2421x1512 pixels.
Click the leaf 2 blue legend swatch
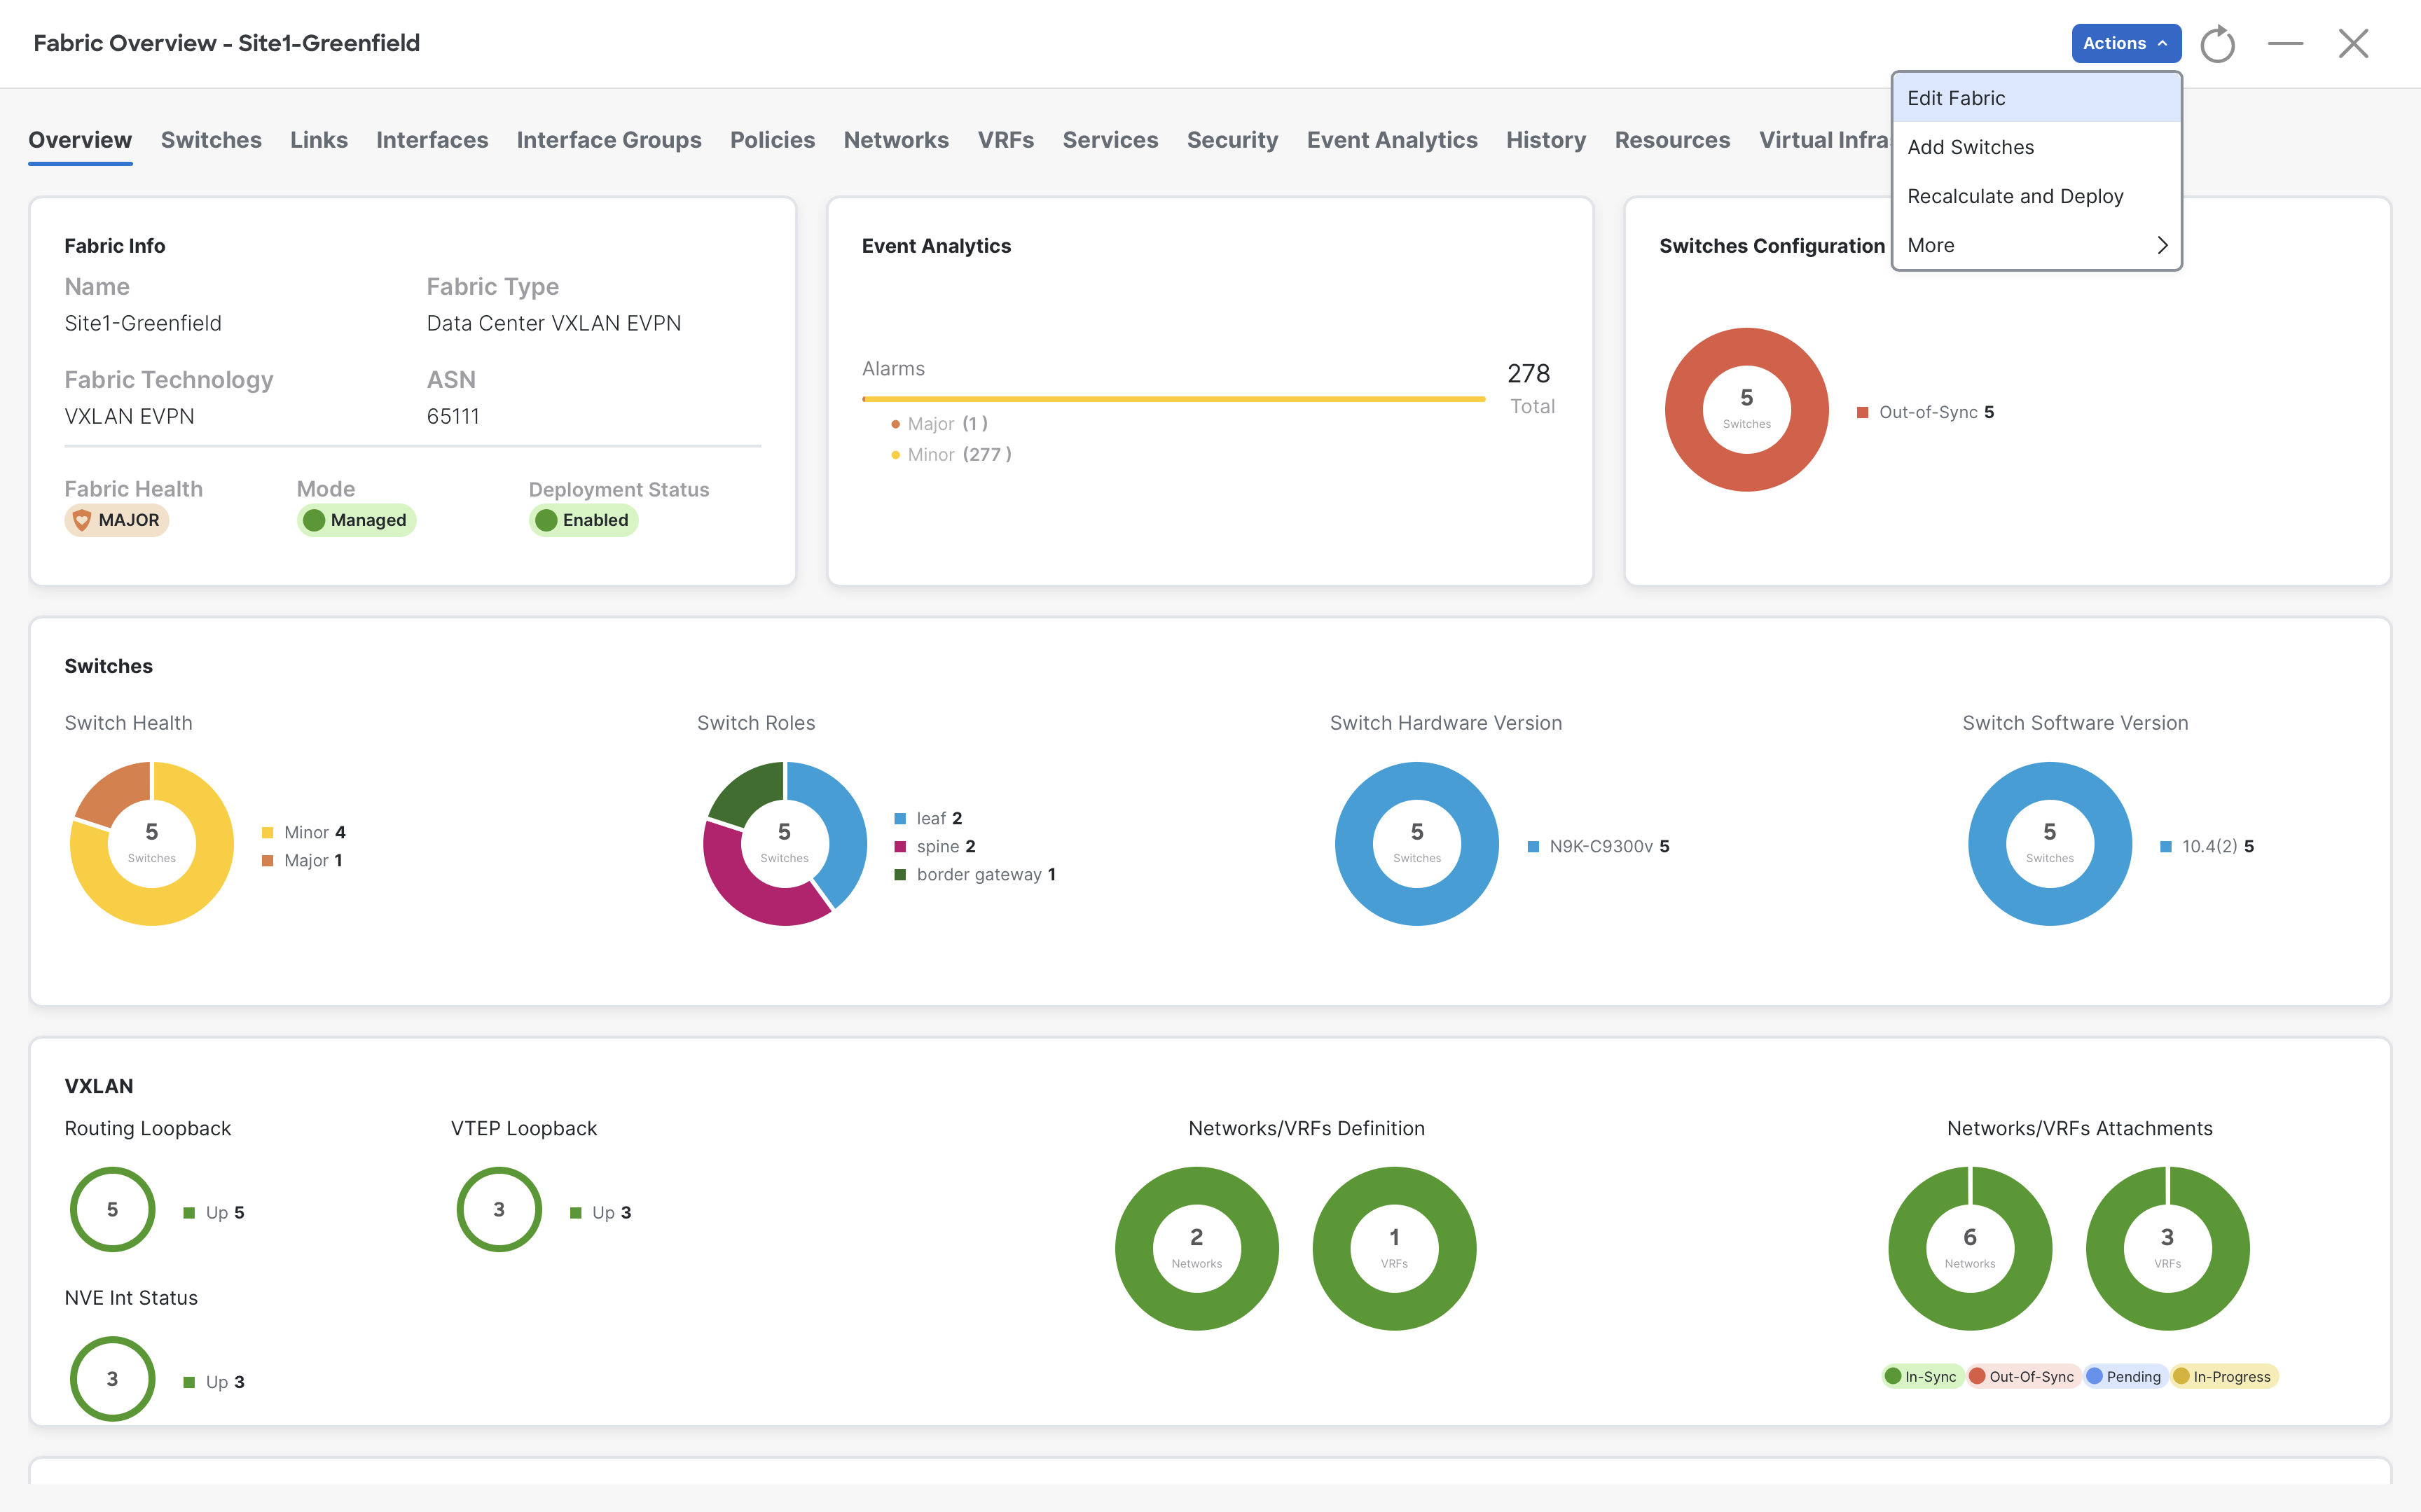[900, 819]
